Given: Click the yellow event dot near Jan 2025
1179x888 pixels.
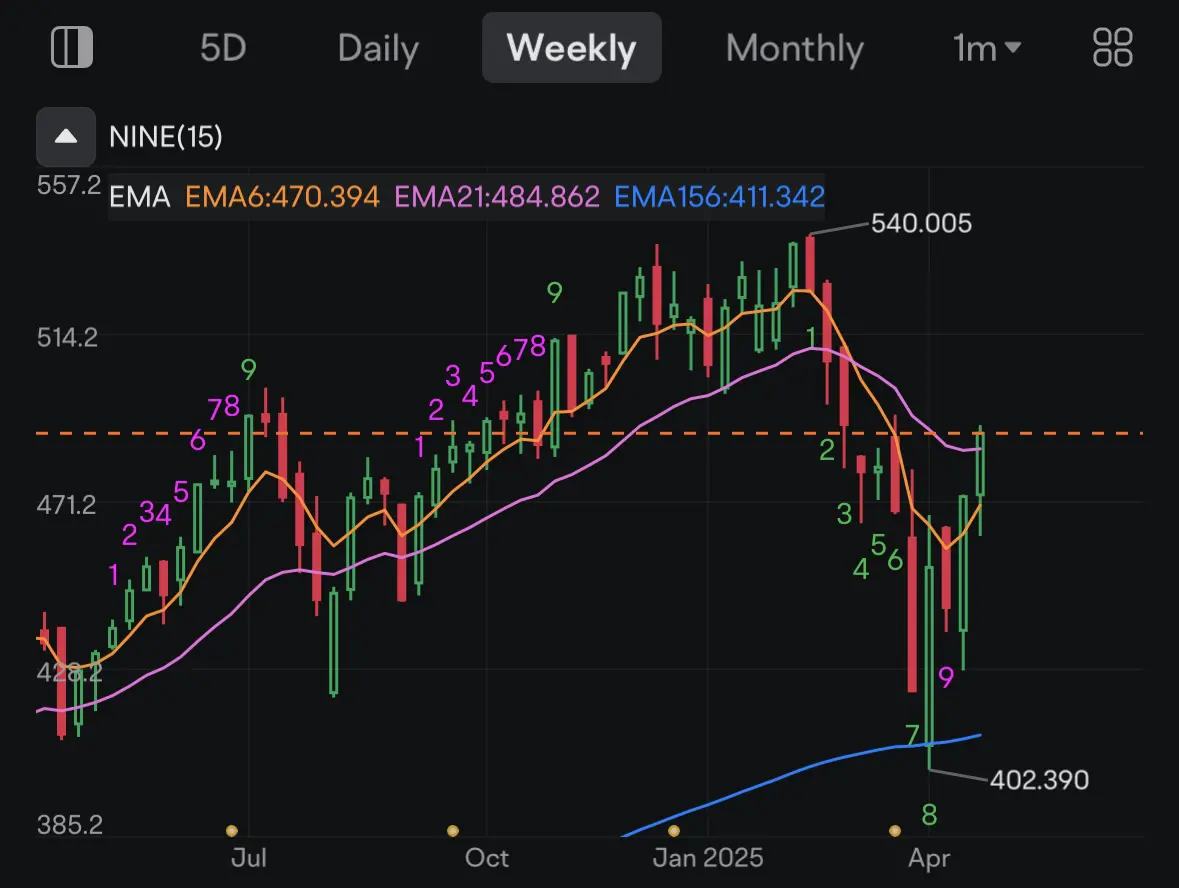Looking at the screenshot, I should pyautogui.click(x=674, y=831).
